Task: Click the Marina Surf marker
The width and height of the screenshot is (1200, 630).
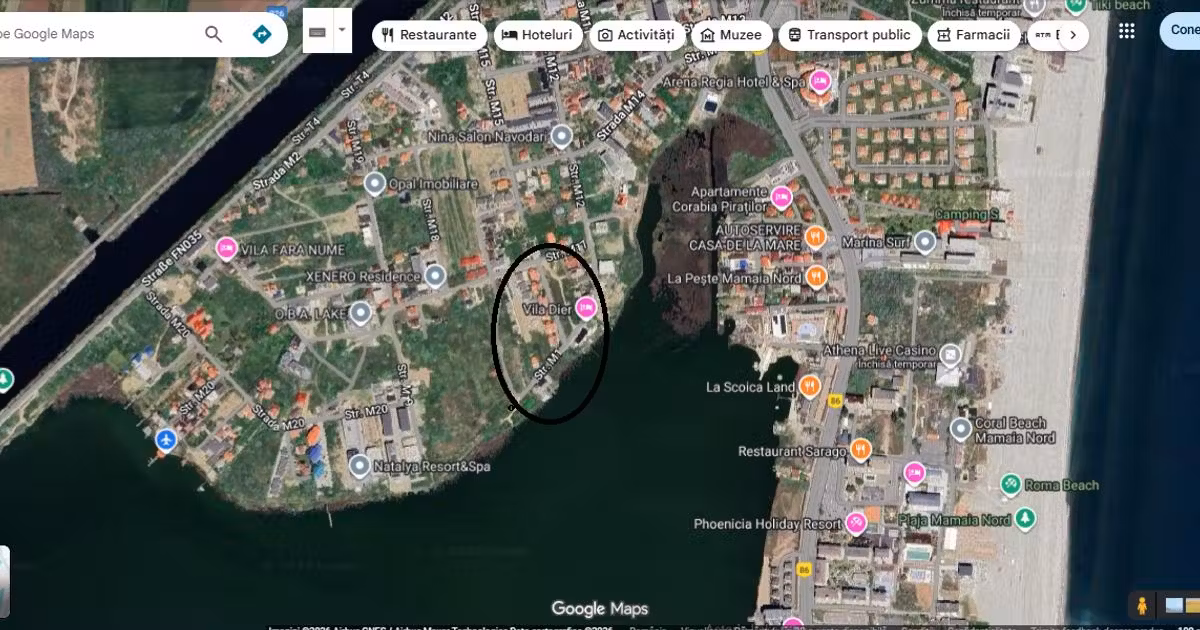Action: click(926, 241)
